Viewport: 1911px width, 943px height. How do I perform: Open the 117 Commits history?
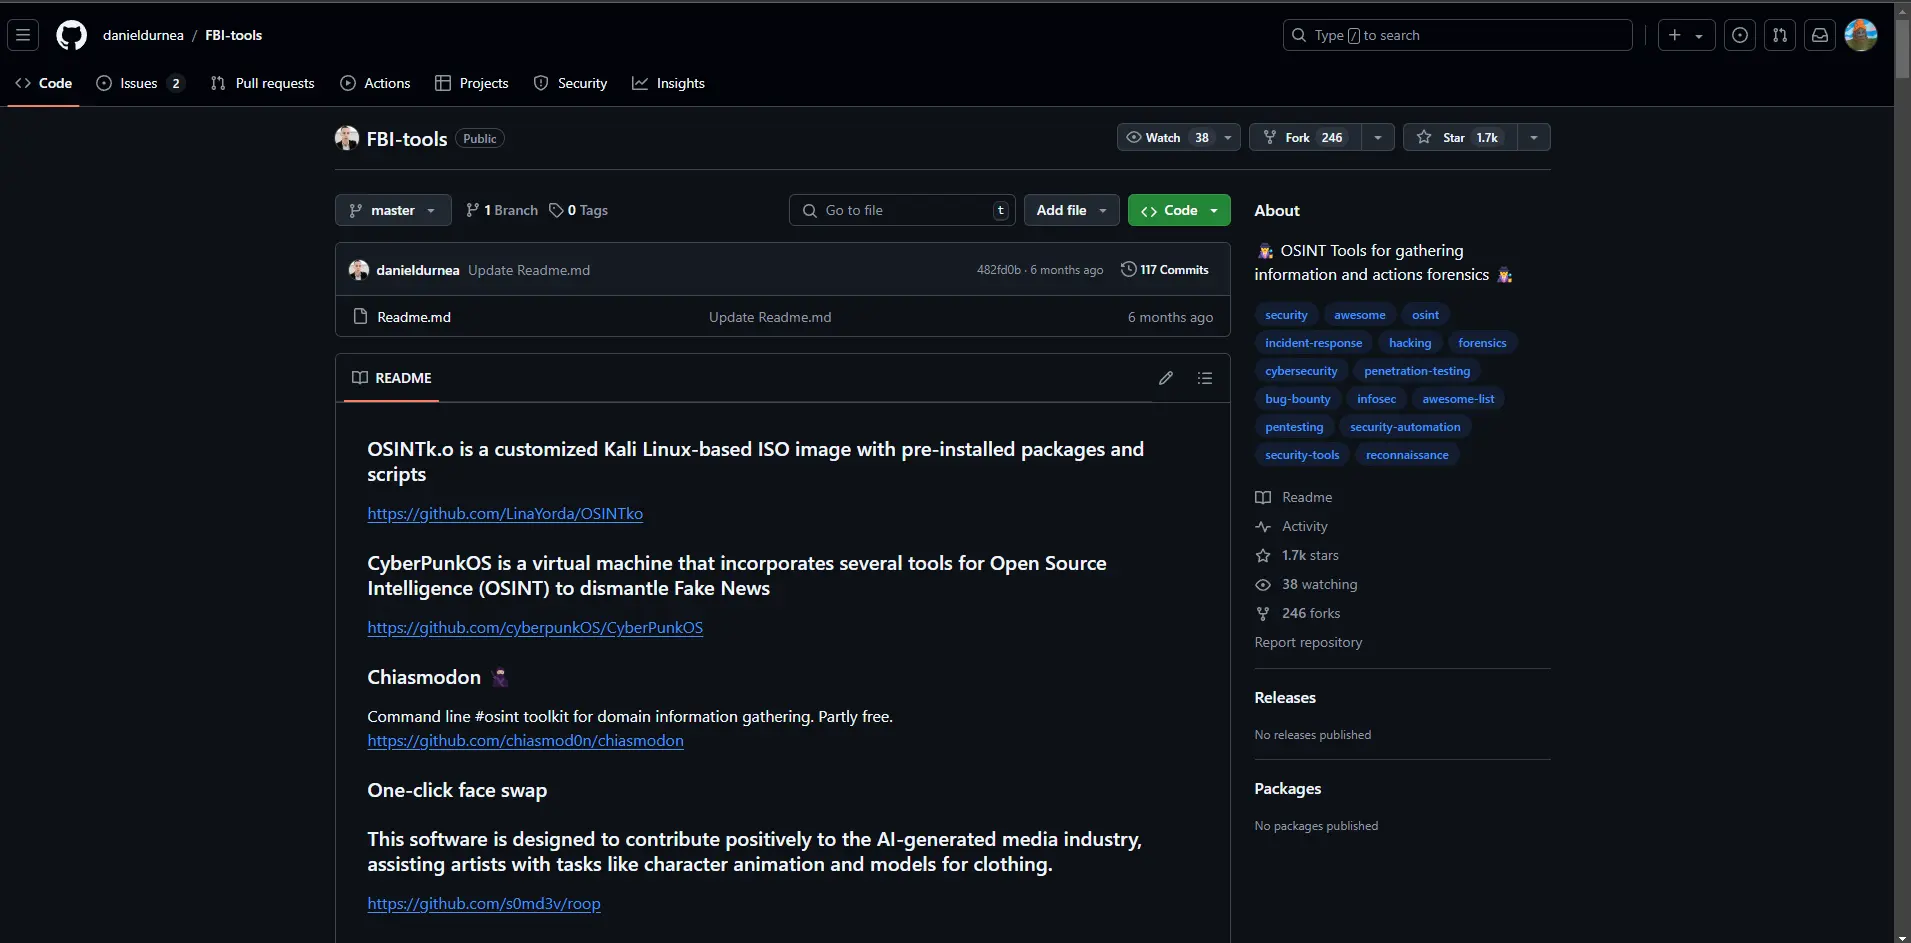pyautogui.click(x=1165, y=270)
